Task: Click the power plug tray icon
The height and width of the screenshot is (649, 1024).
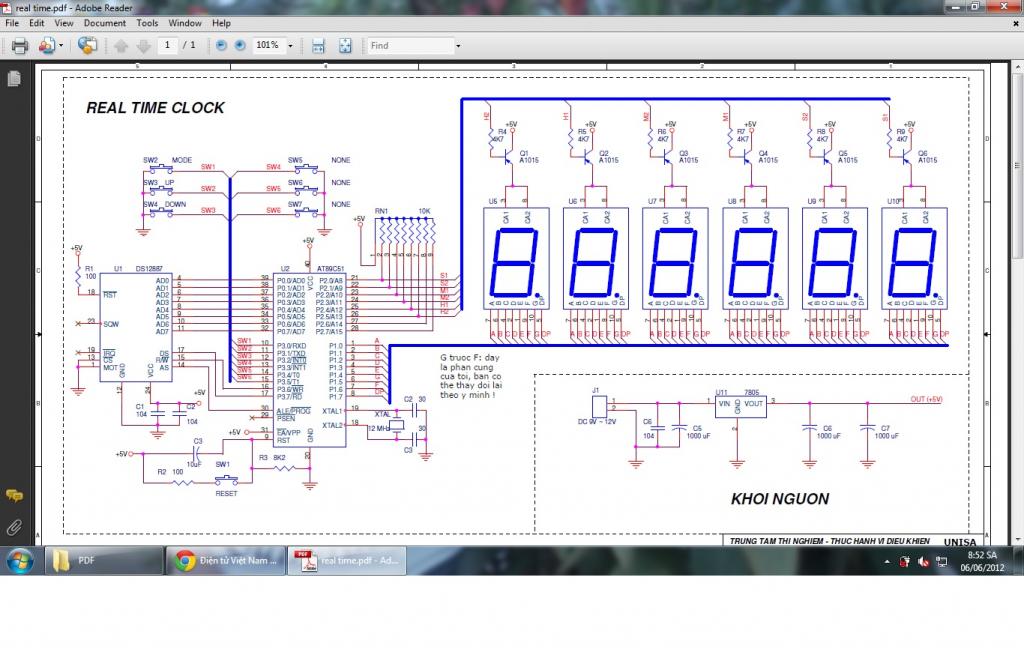Action: pos(904,562)
